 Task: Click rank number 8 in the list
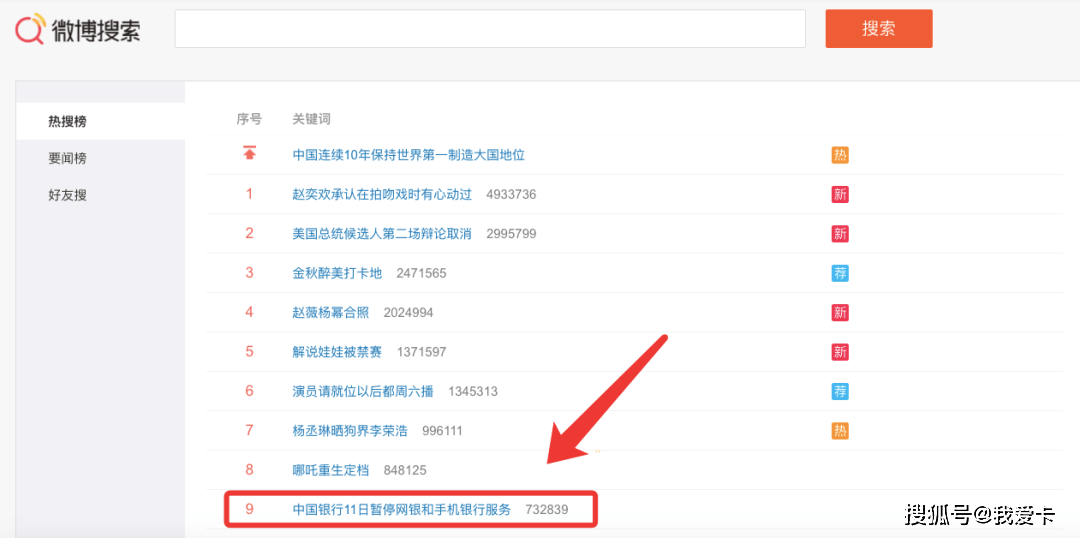pos(249,470)
